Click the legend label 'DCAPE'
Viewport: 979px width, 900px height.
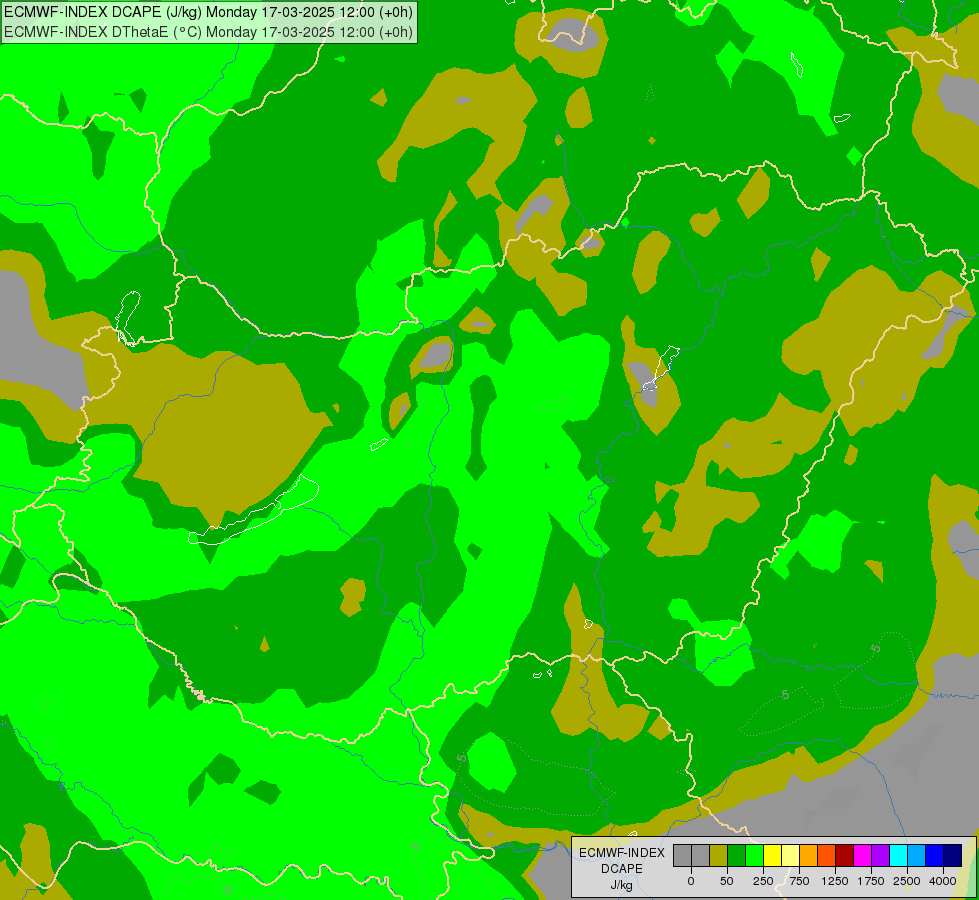tap(622, 869)
